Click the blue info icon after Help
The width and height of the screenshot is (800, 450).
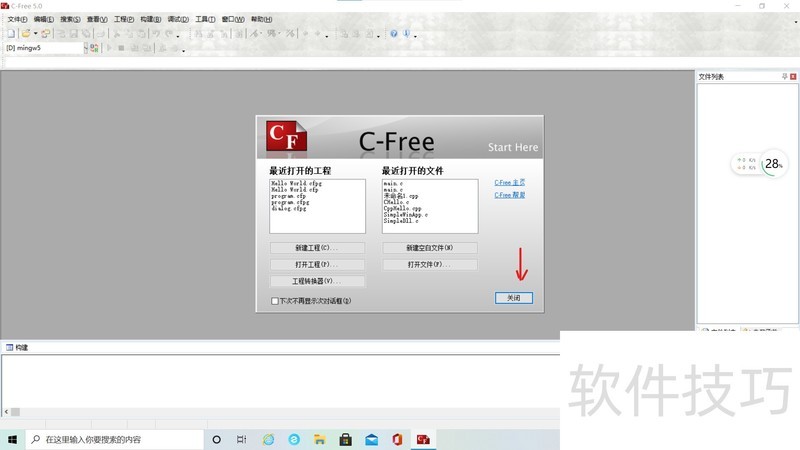(407, 34)
